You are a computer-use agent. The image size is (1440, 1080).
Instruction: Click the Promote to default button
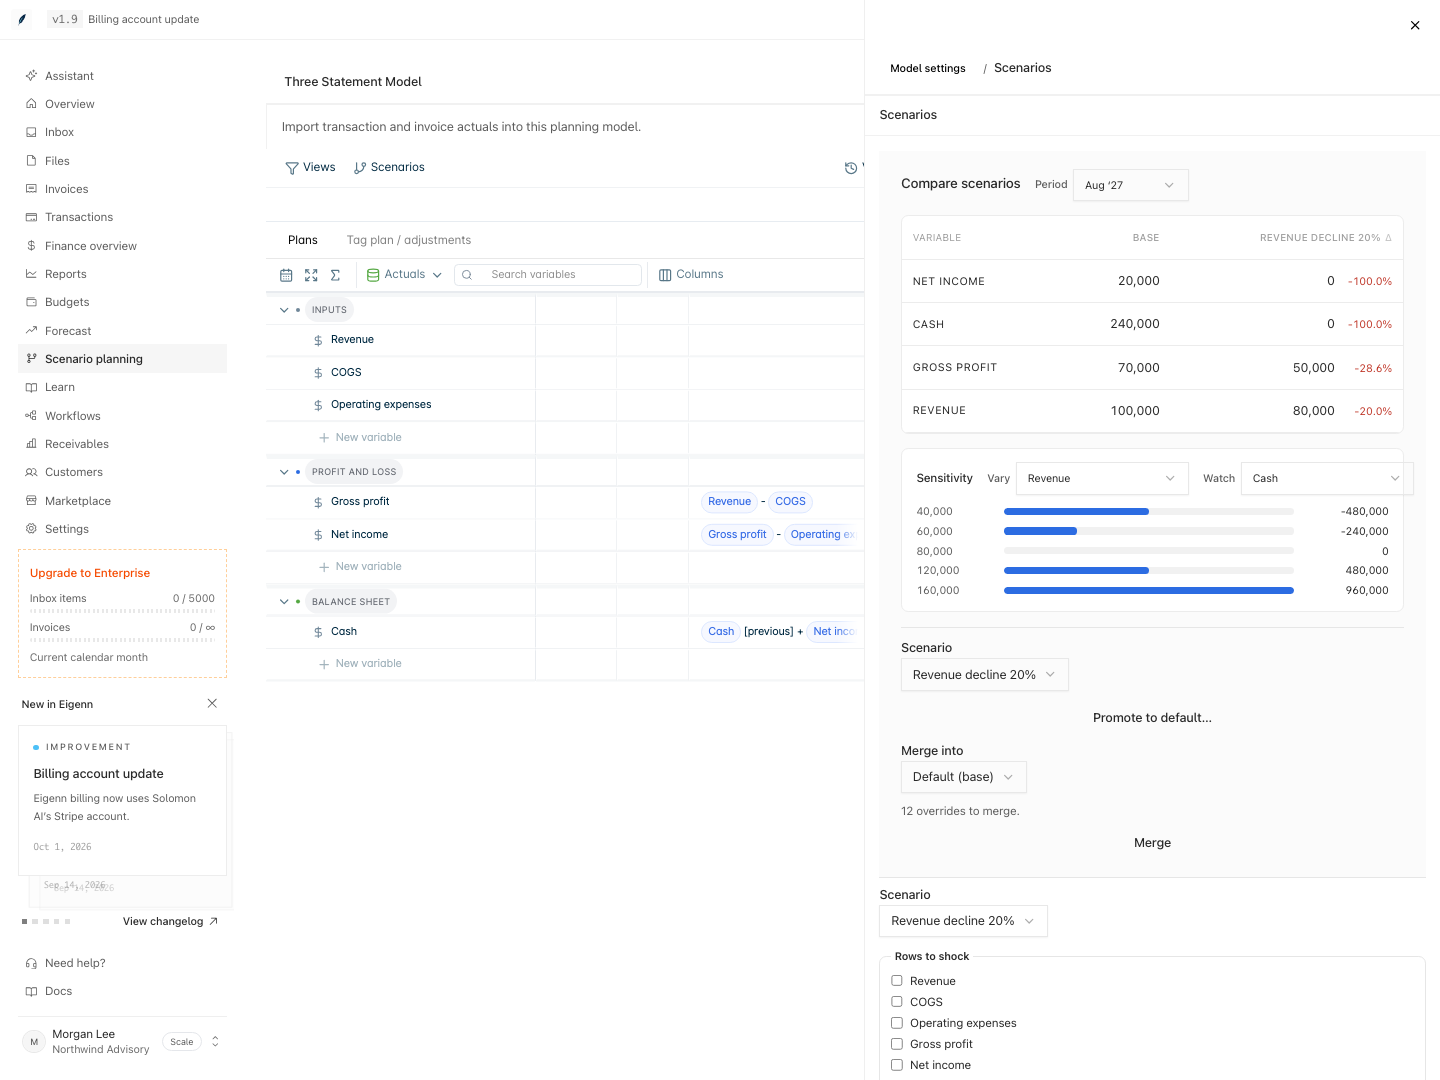[1152, 718]
